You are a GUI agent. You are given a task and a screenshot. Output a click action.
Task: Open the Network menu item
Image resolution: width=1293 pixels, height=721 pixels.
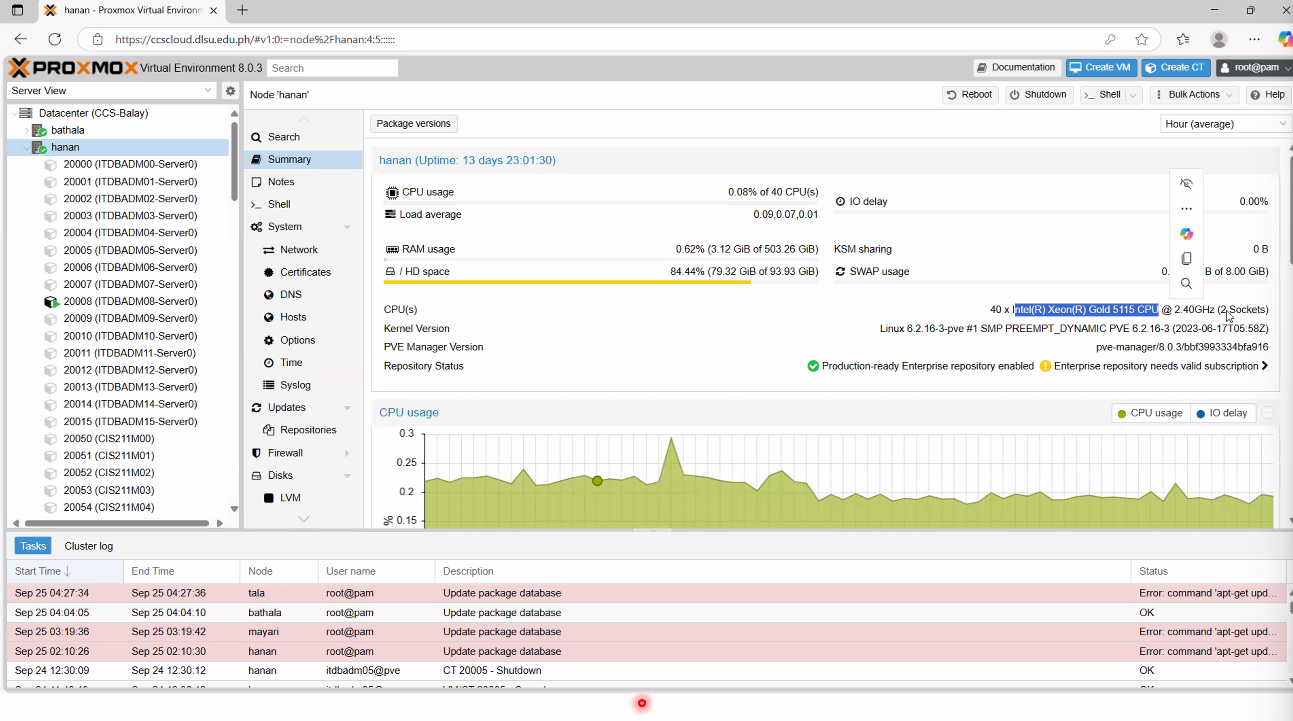(298, 250)
